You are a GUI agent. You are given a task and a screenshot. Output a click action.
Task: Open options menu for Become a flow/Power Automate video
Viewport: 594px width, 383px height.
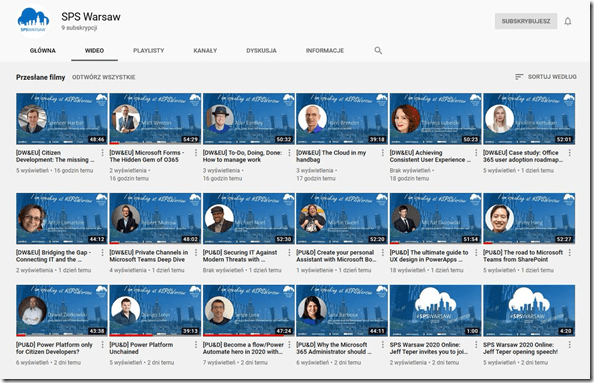click(x=289, y=345)
